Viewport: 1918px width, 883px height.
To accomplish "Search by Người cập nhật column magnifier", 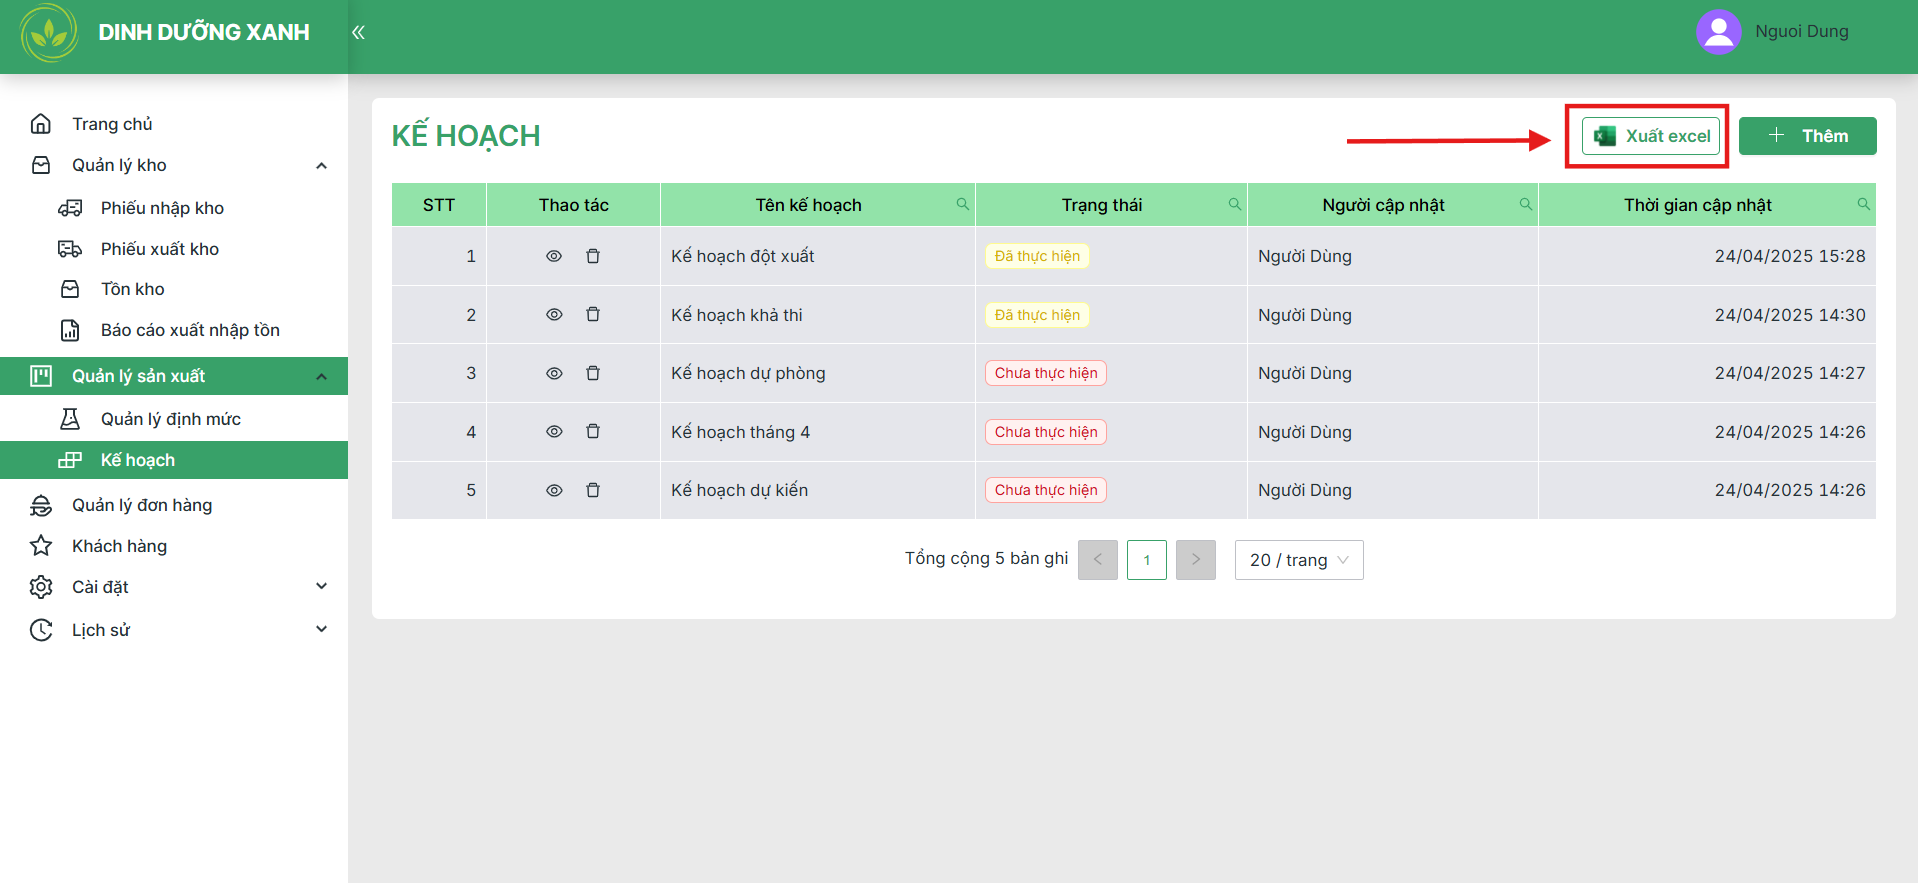I will [1525, 204].
